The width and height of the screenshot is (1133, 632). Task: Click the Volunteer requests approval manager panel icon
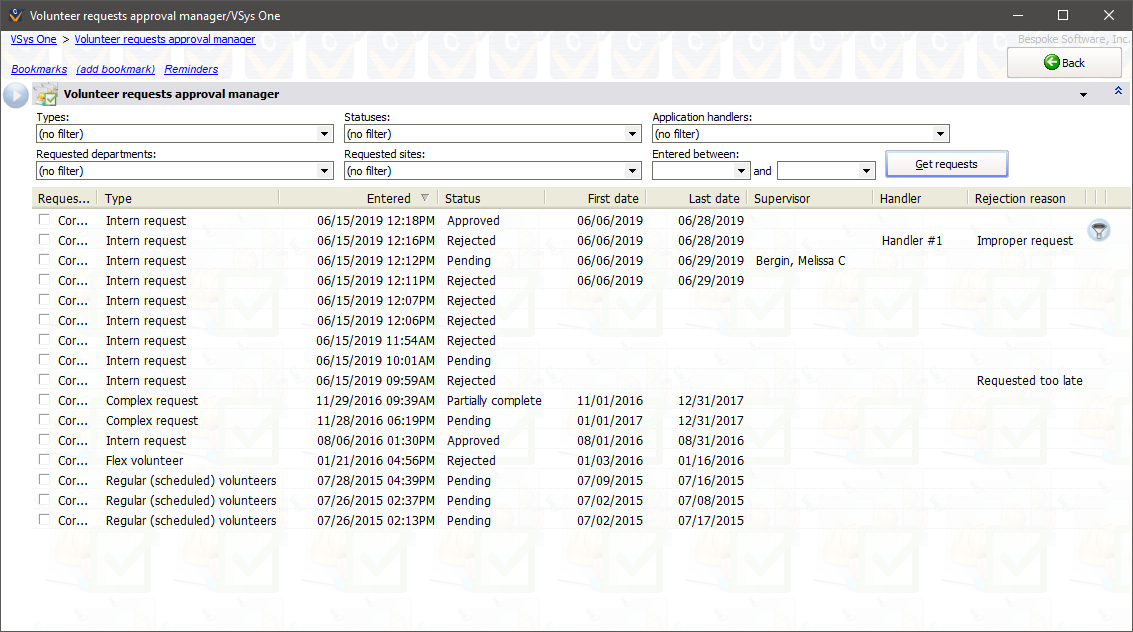pos(45,95)
